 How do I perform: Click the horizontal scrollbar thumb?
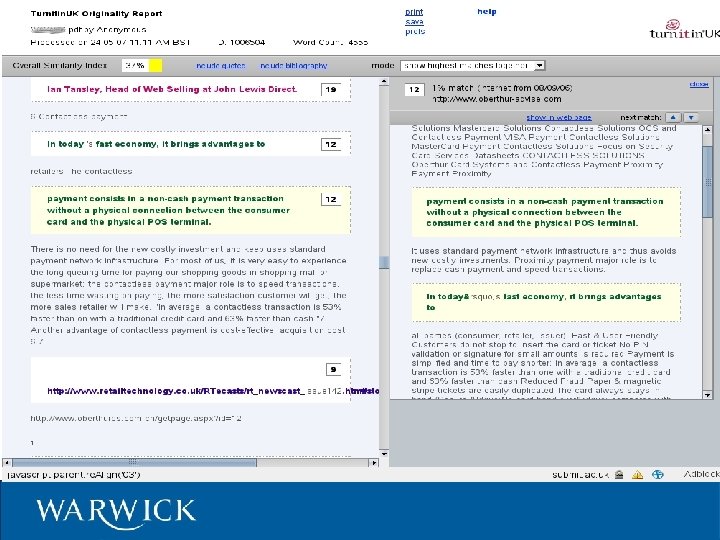134,462
